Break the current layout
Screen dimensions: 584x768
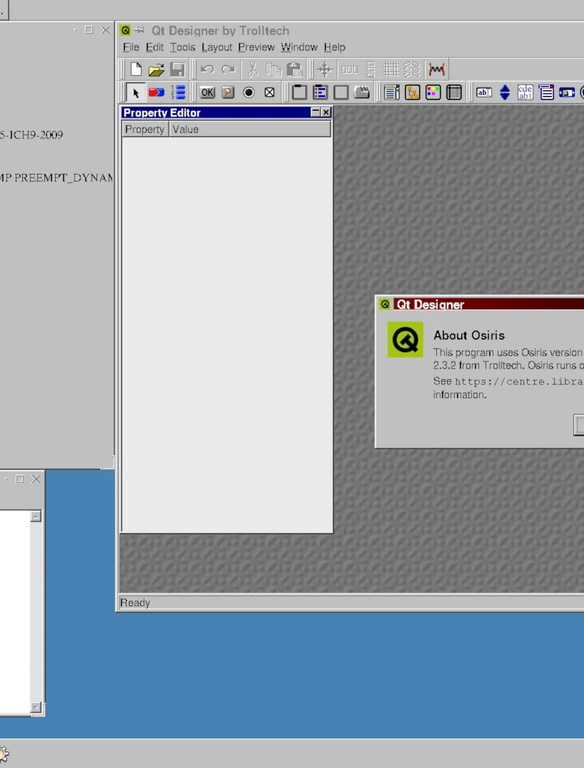tap(412, 70)
